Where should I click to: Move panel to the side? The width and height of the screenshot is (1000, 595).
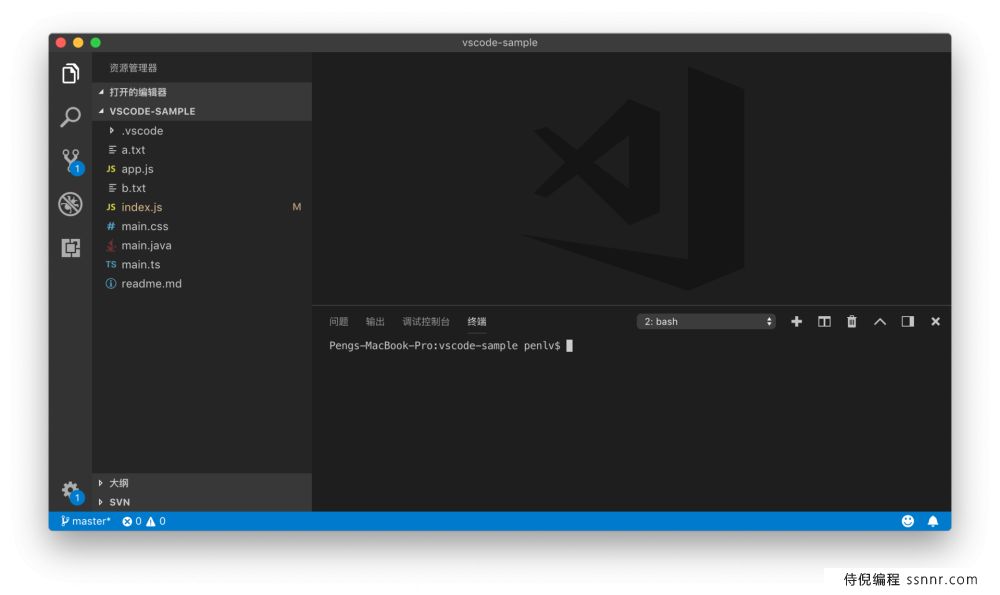908,321
